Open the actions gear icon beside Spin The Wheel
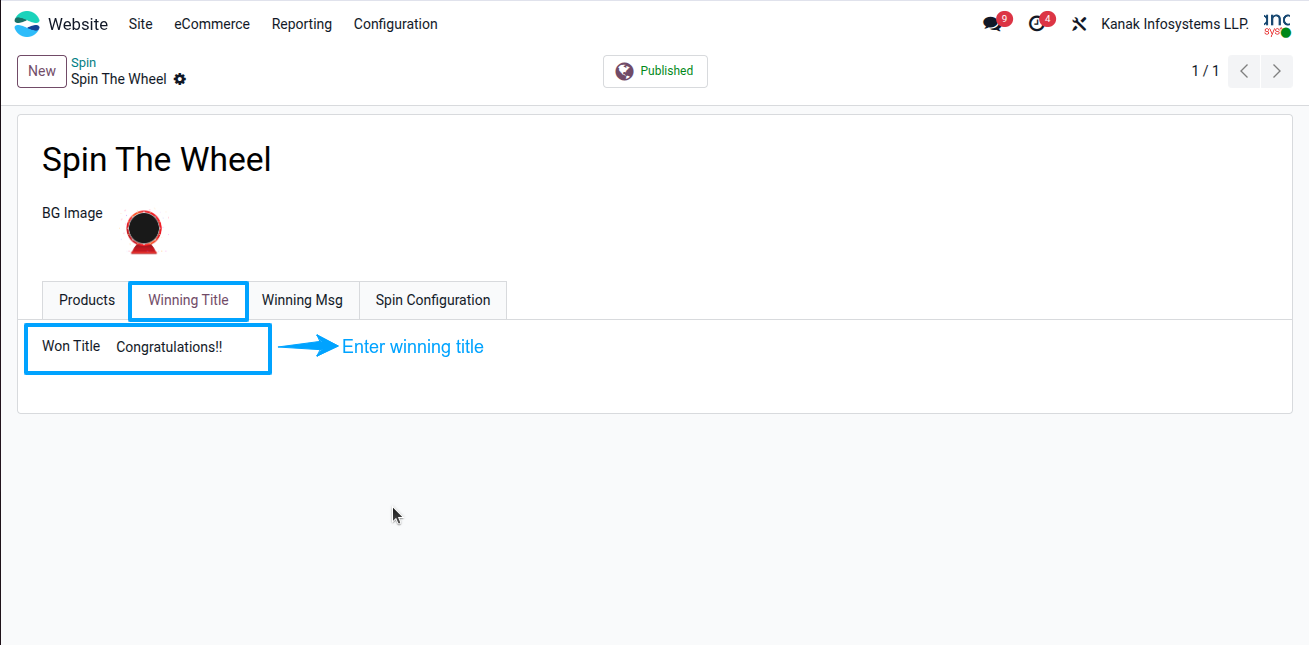 180,79
